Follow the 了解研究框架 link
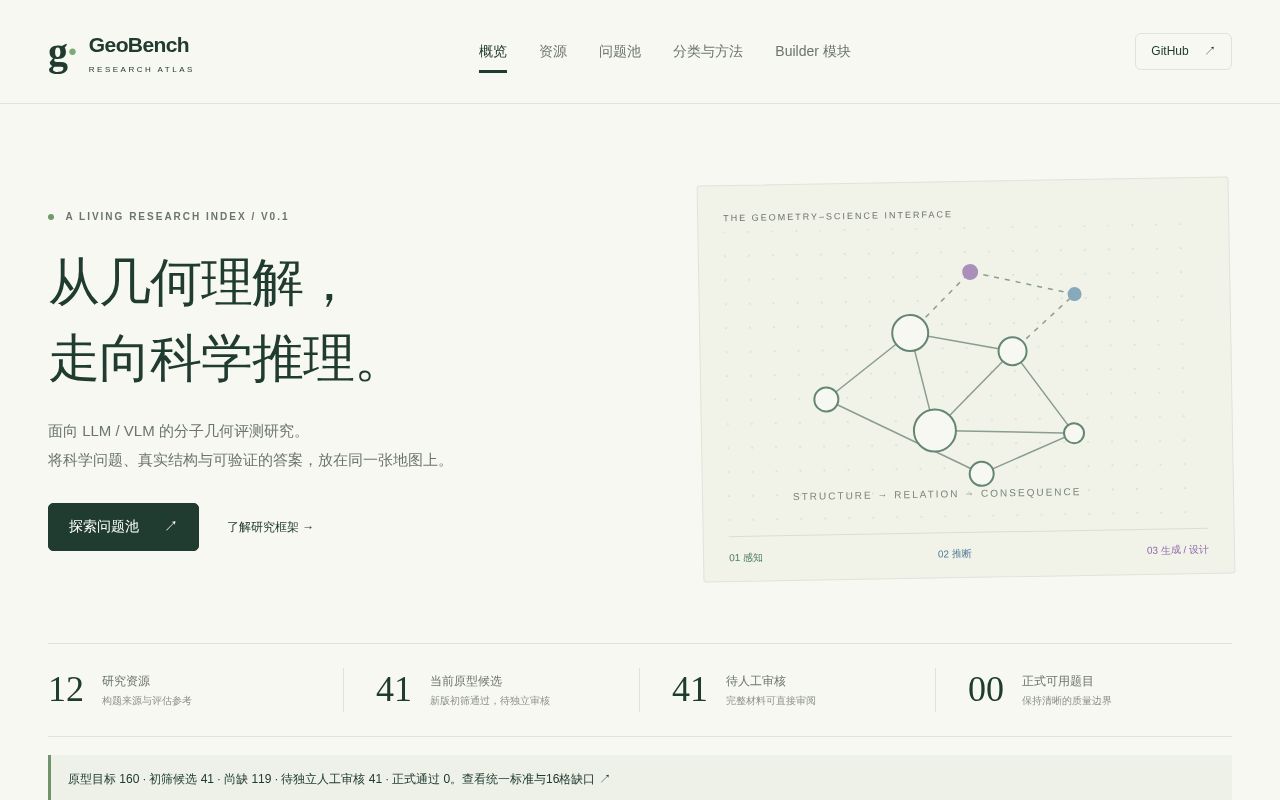The image size is (1280, 800). click(x=270, y=527)
